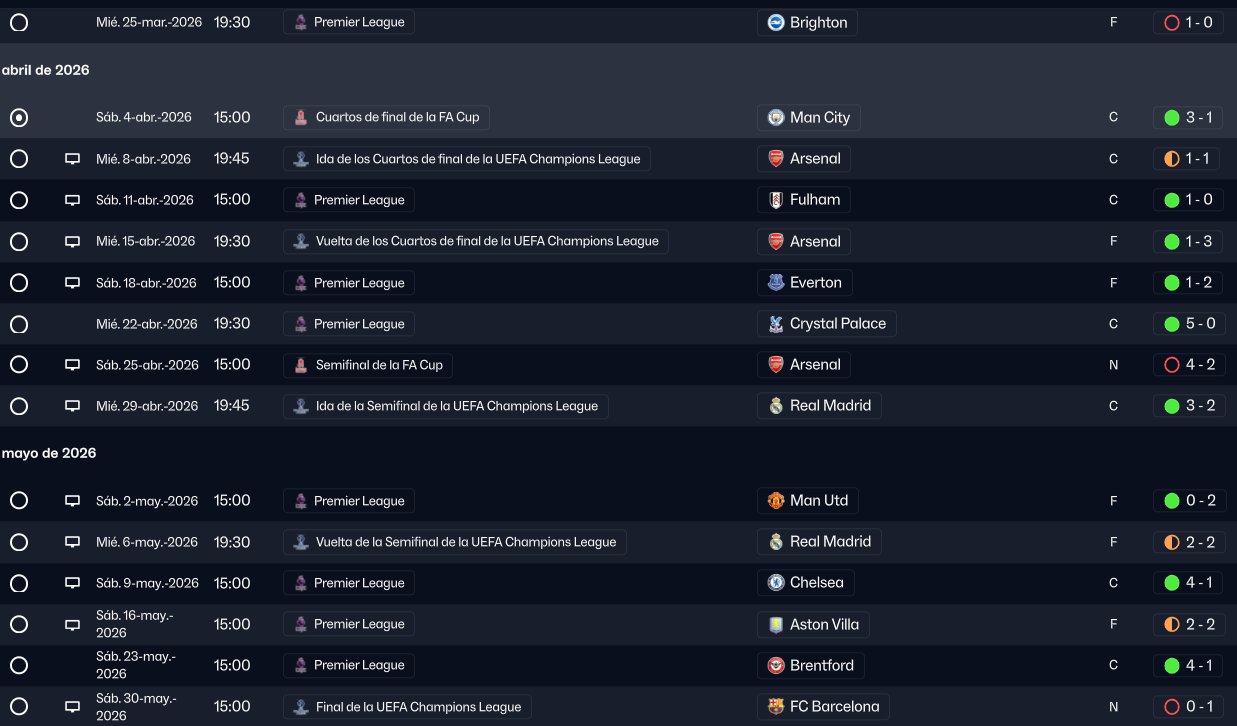Click the TV broadcast icon for Fulham match
Viewport: 1237px width, 726px height.
[72, 200]
